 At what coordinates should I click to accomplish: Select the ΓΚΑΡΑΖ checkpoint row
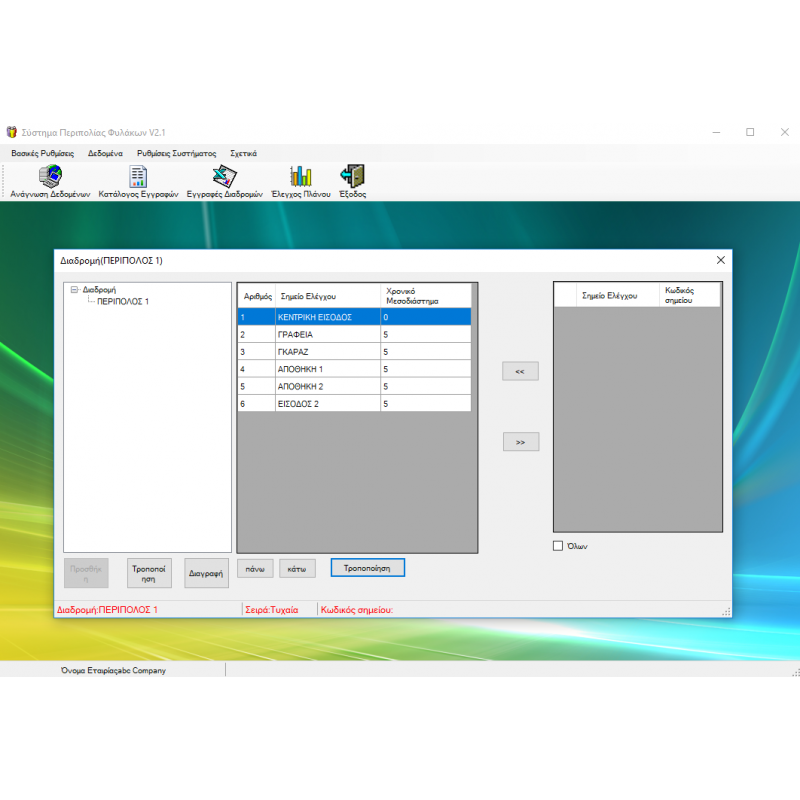(354, 352)
